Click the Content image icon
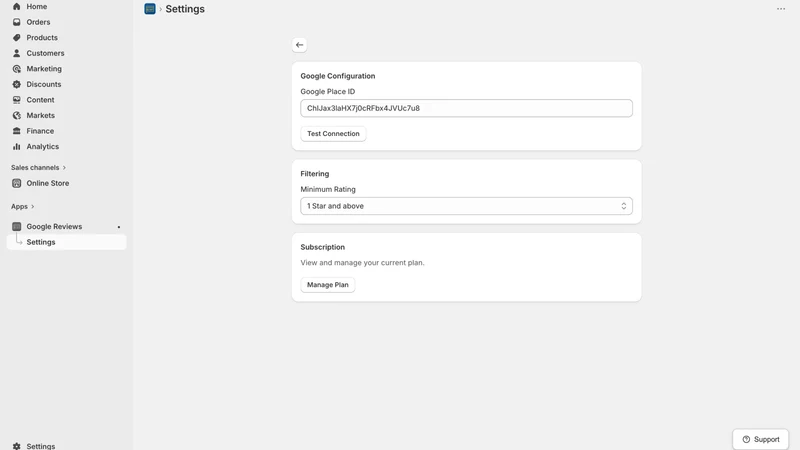800x450 pixels. 16,100
